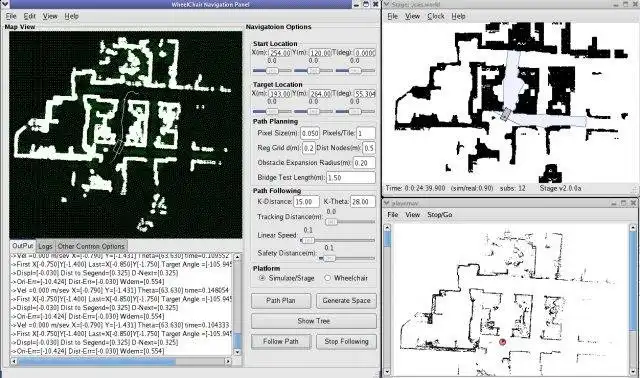Click Target Location X slider handle
The width and height of the screenshot is (640, 378).
pos(272,111)
